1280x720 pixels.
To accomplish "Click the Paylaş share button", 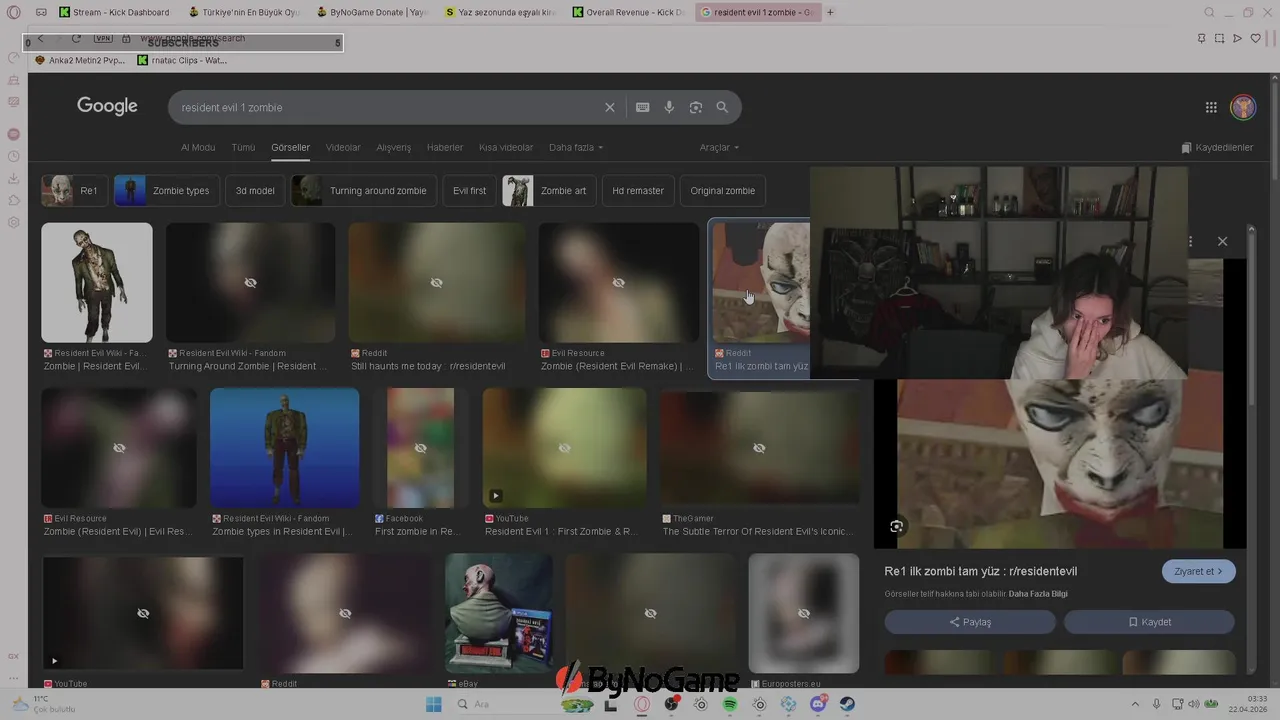I will [970, 622].
